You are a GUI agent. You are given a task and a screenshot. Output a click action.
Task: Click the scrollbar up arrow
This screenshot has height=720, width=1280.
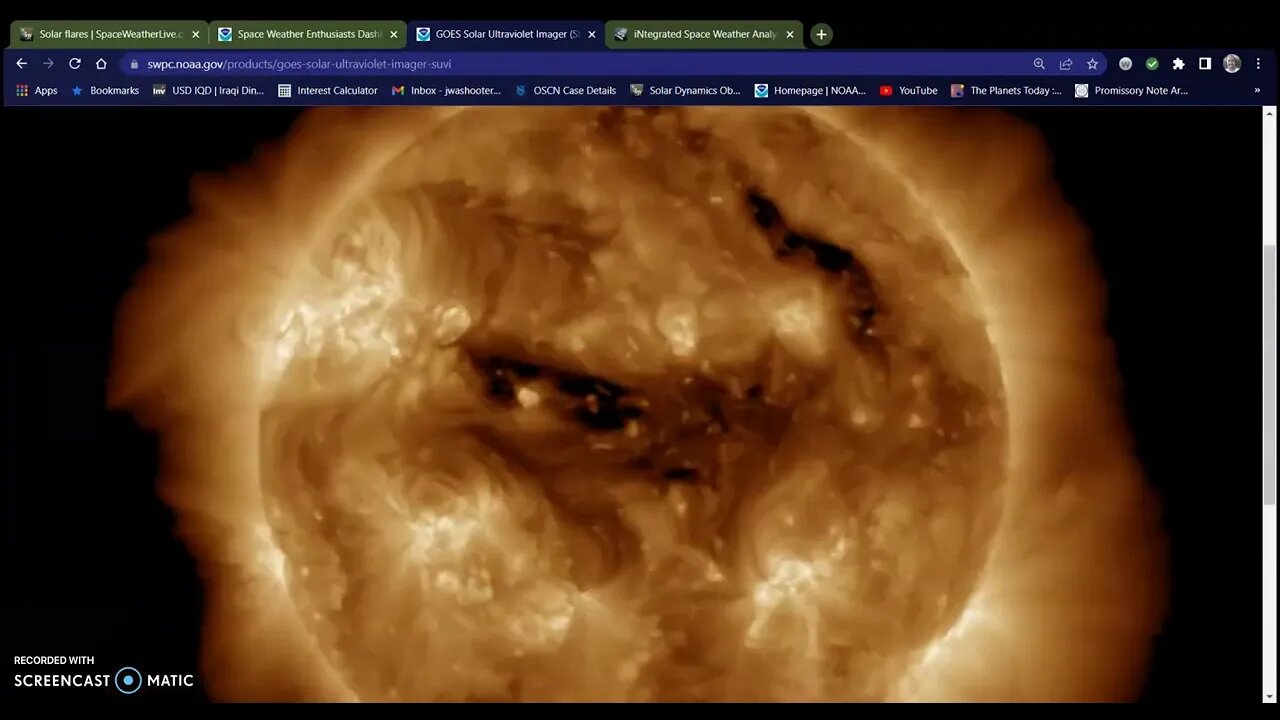[1270, 113]
